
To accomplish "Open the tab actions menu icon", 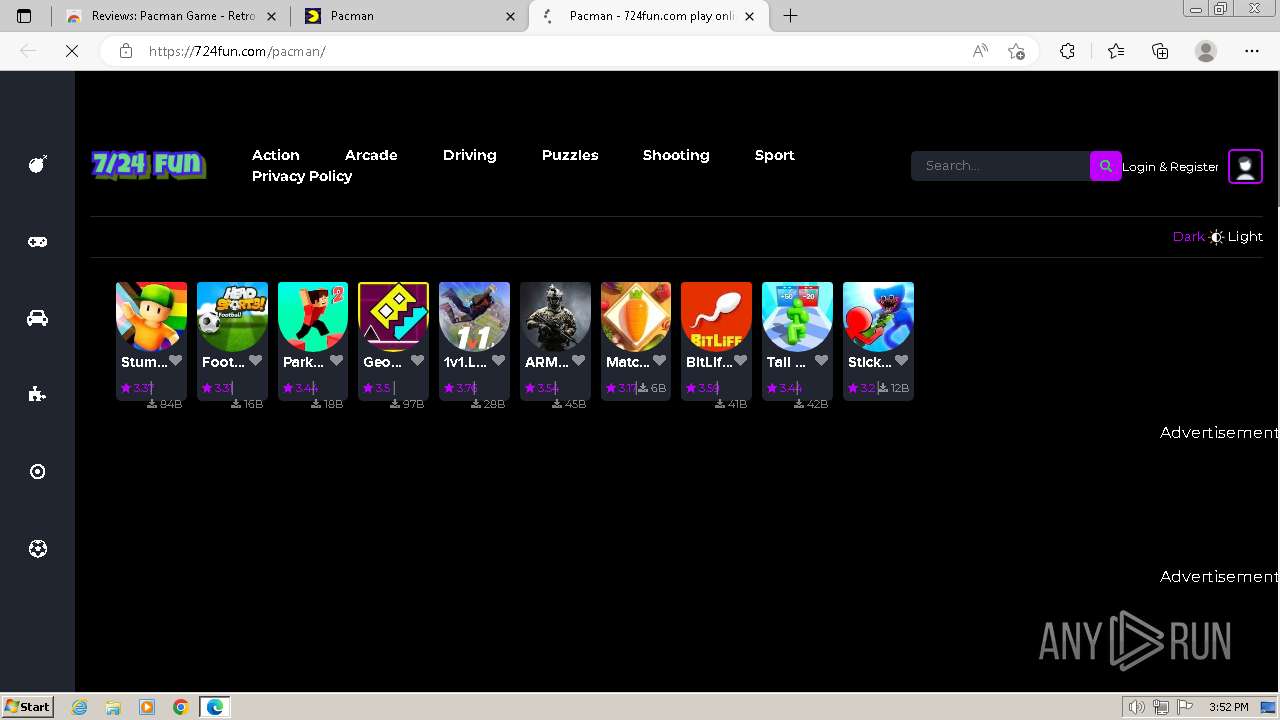I will click(24, 16).
